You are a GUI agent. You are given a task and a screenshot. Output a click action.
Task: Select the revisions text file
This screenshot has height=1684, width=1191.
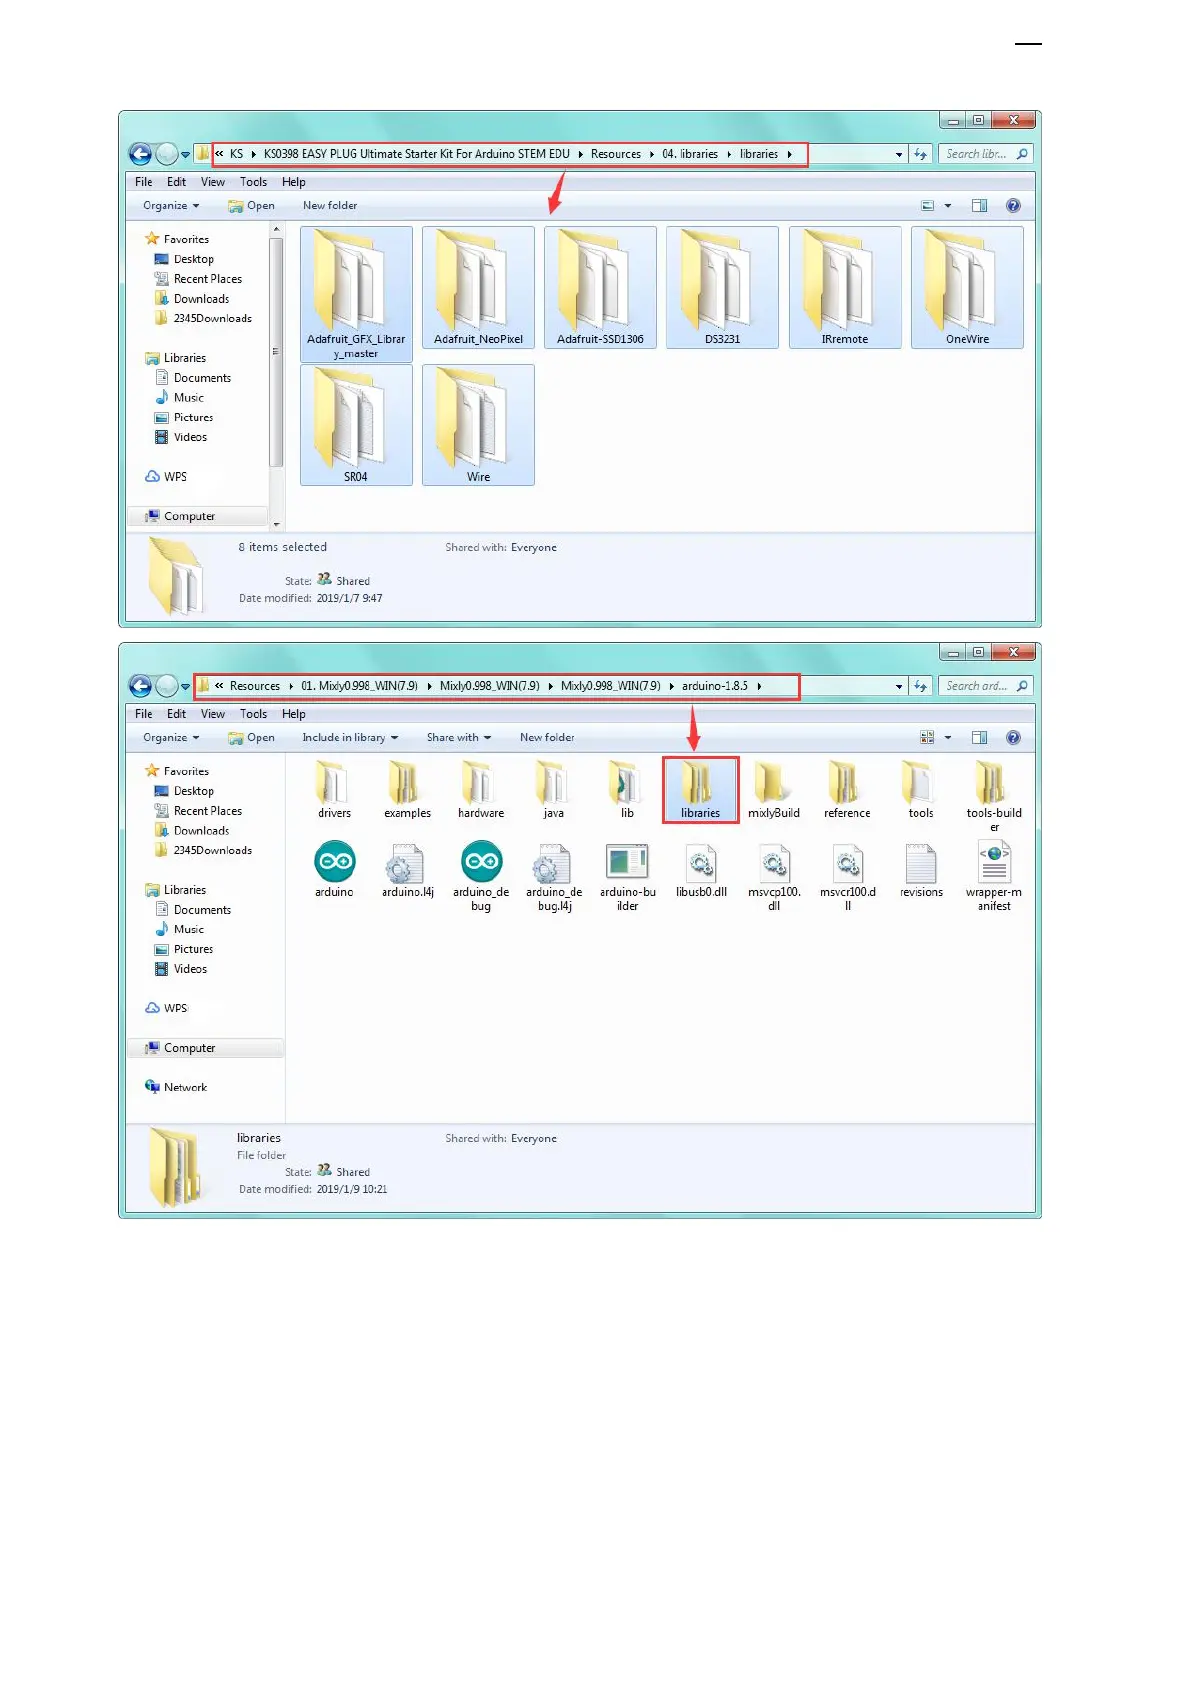(921, 870)
